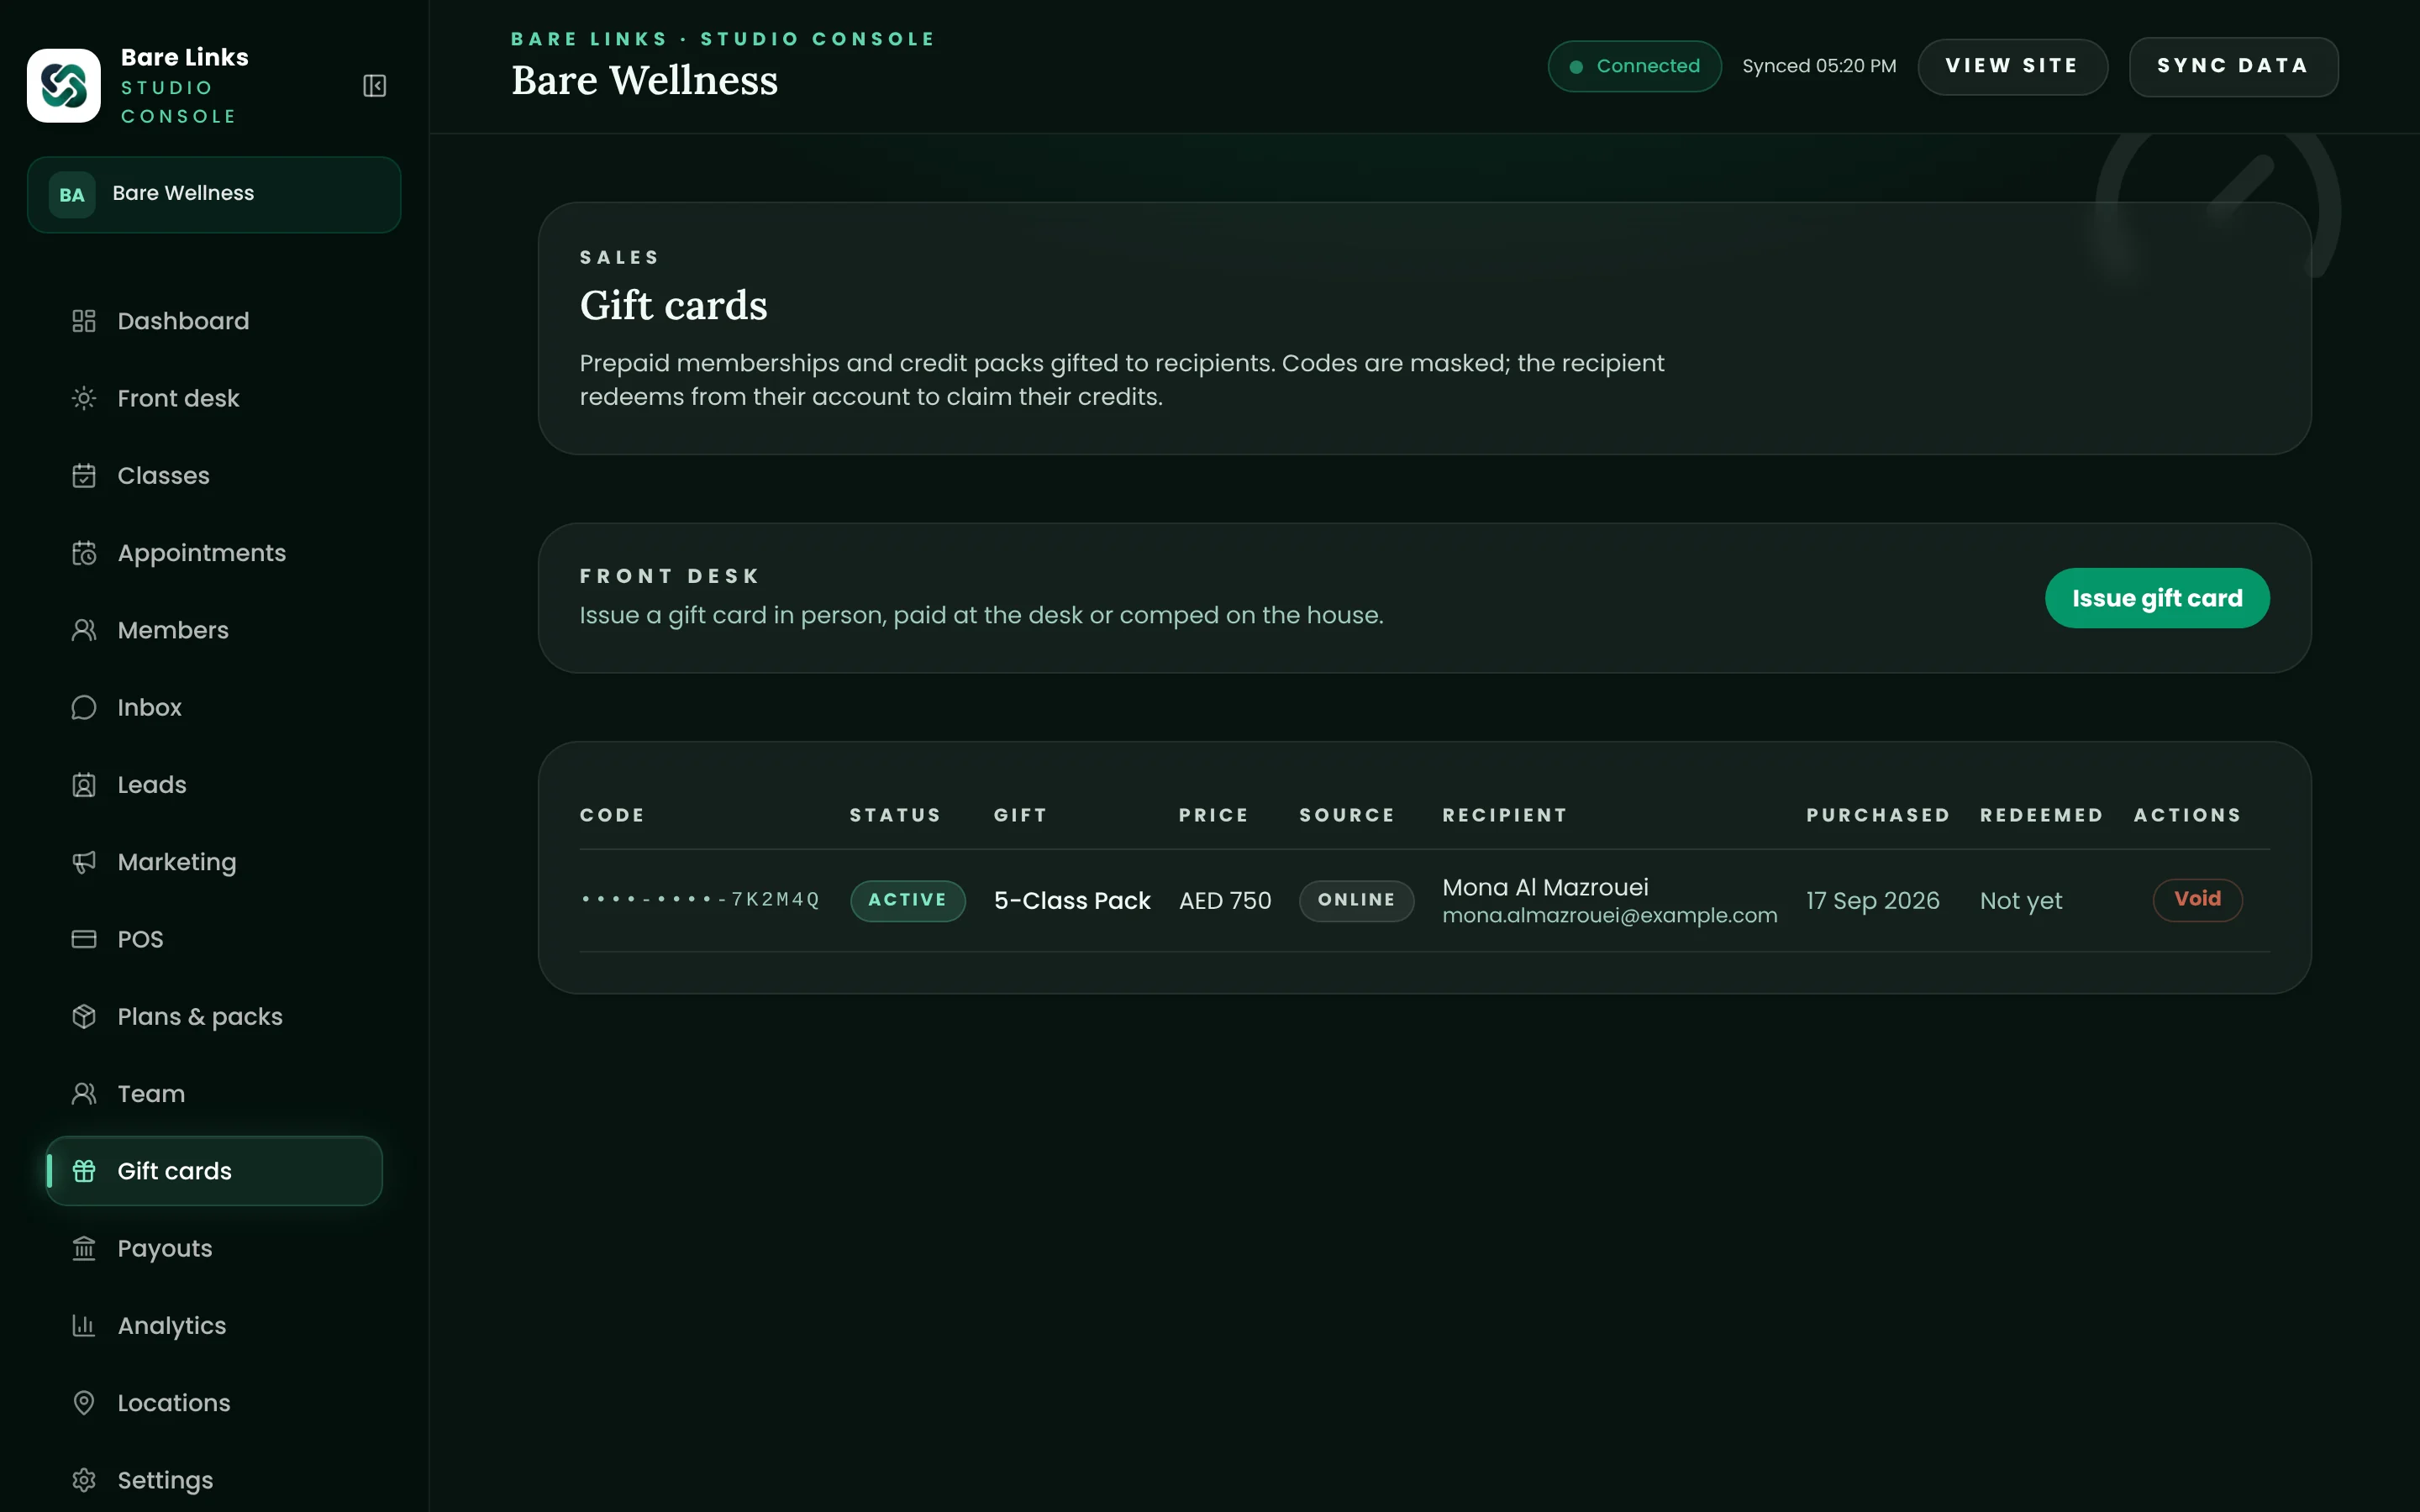Open the Members page

point(214,630)
